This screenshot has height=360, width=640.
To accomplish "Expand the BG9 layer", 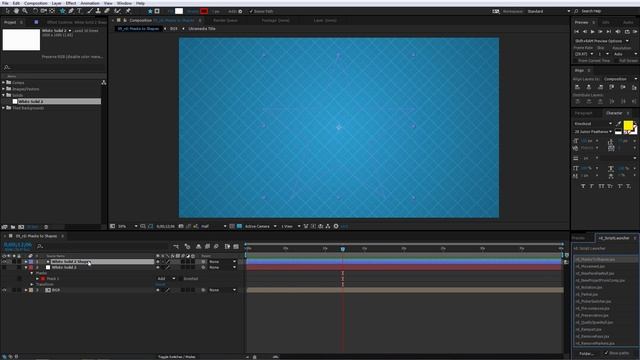I will coord(26,290).
